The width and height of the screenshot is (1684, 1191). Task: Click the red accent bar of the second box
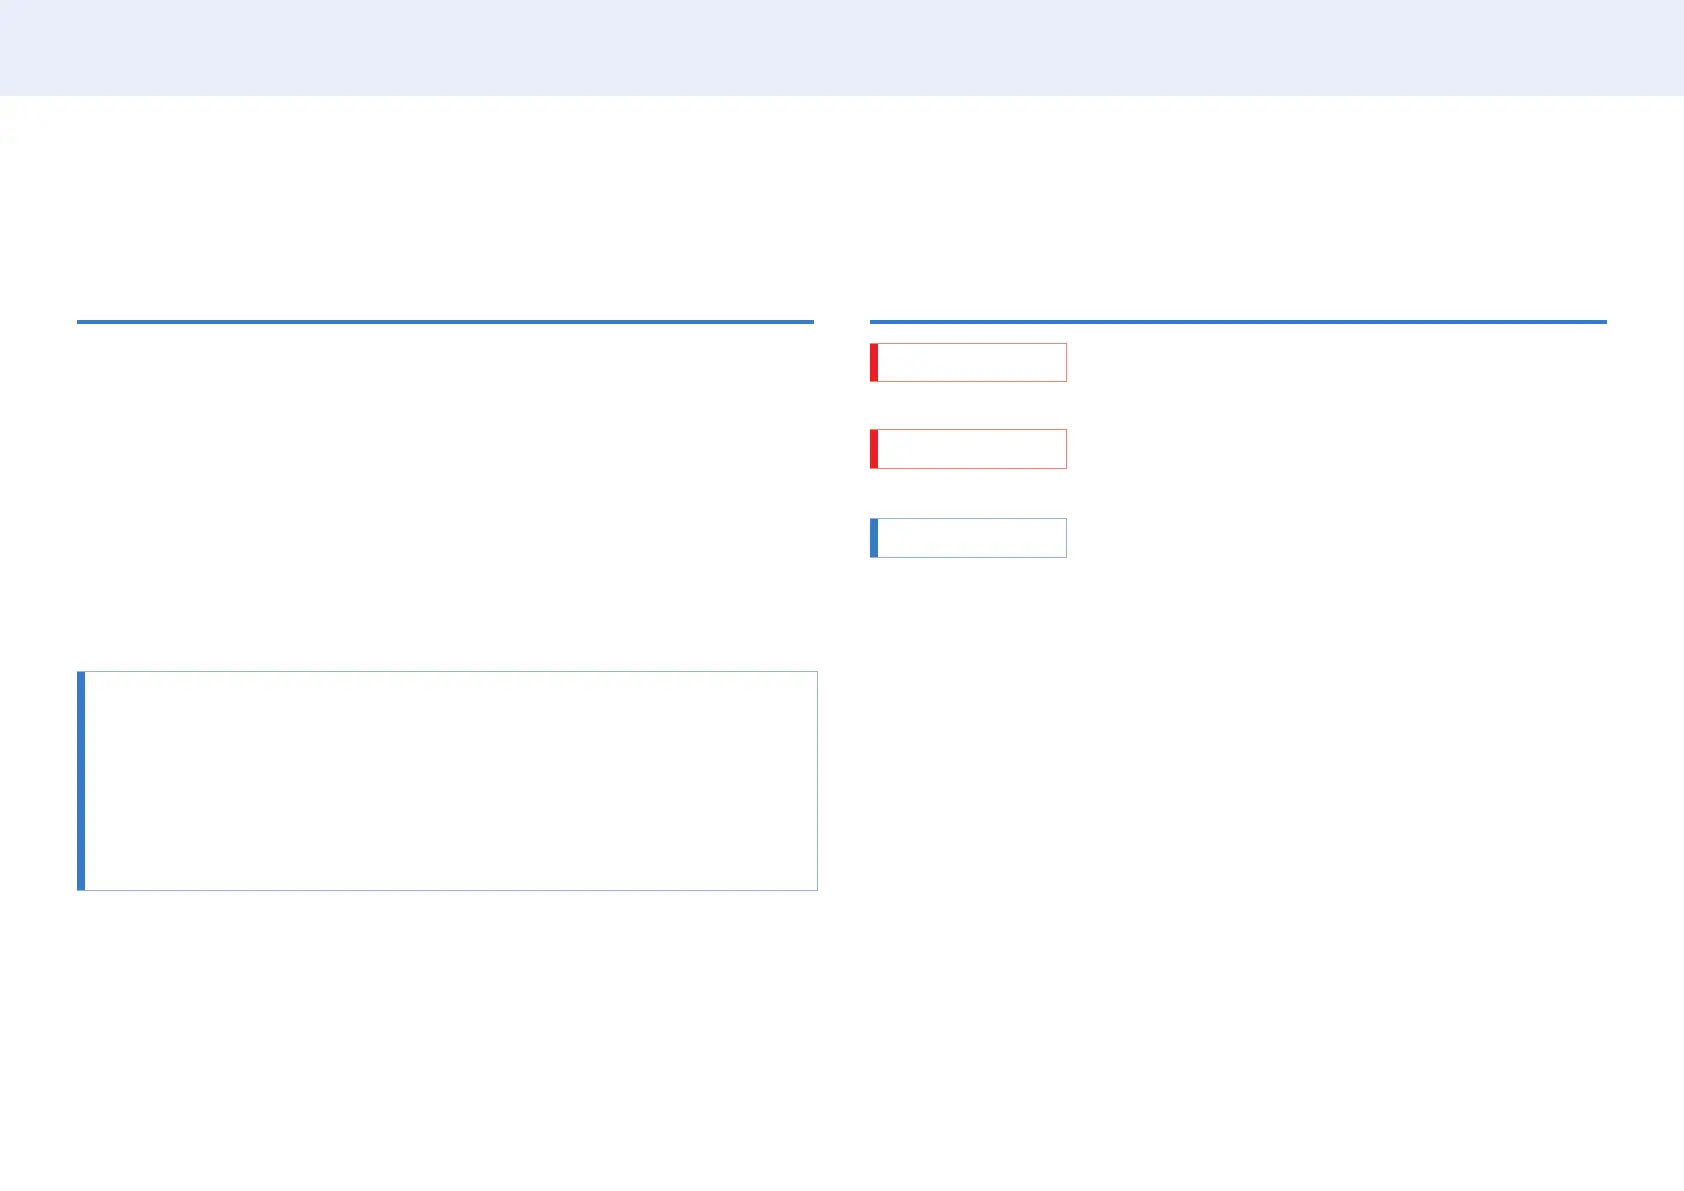click(x=874, y=449)
